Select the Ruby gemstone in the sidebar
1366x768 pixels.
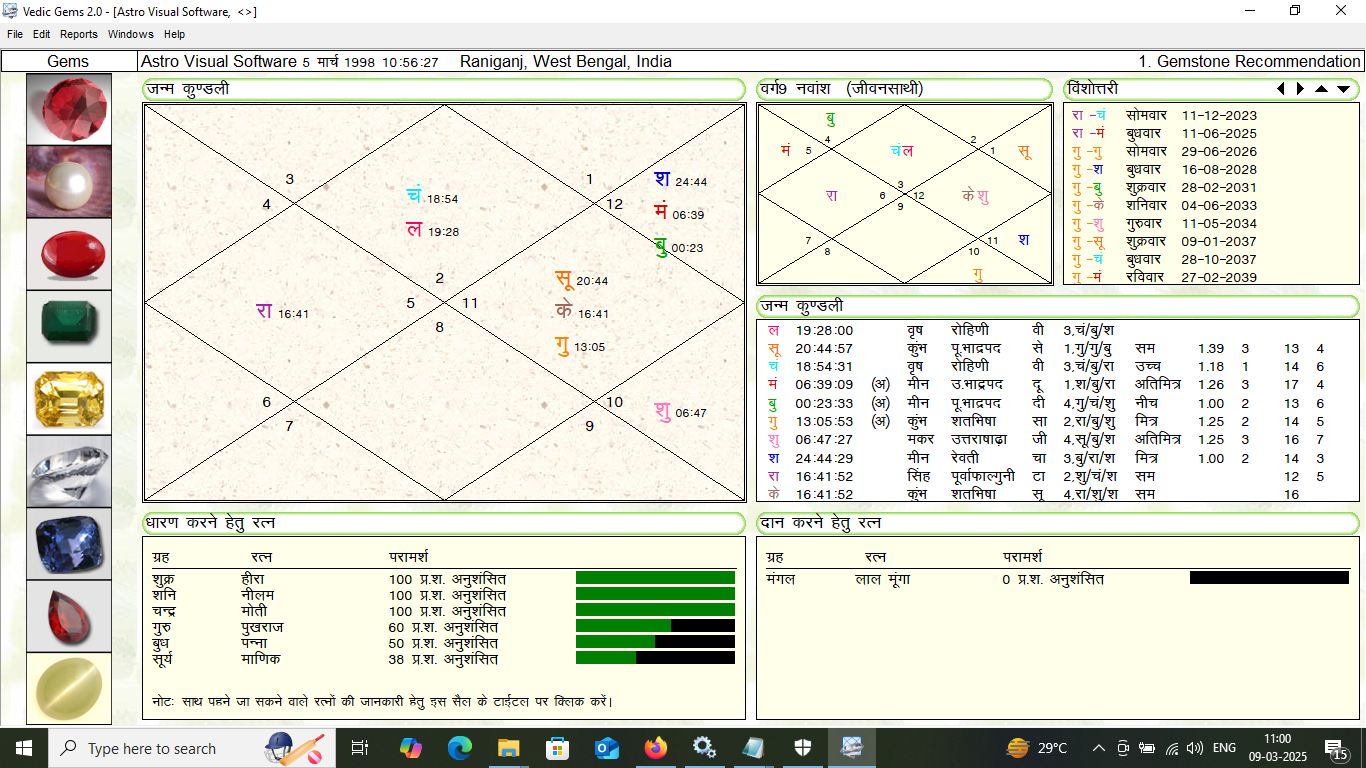(69, 109)
